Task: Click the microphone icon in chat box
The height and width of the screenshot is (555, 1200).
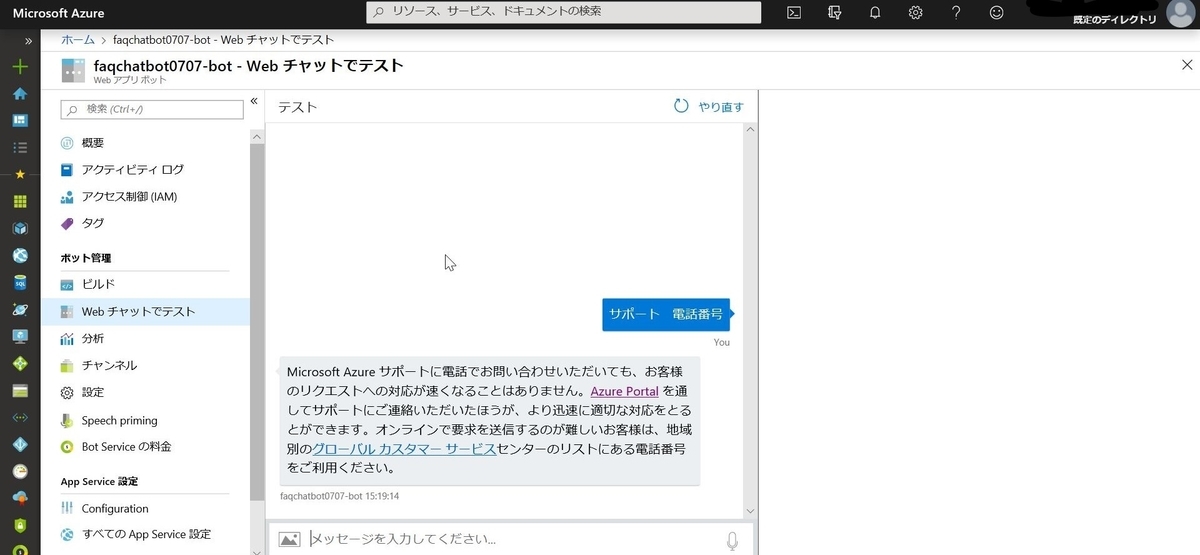Action: pos(732,540)
